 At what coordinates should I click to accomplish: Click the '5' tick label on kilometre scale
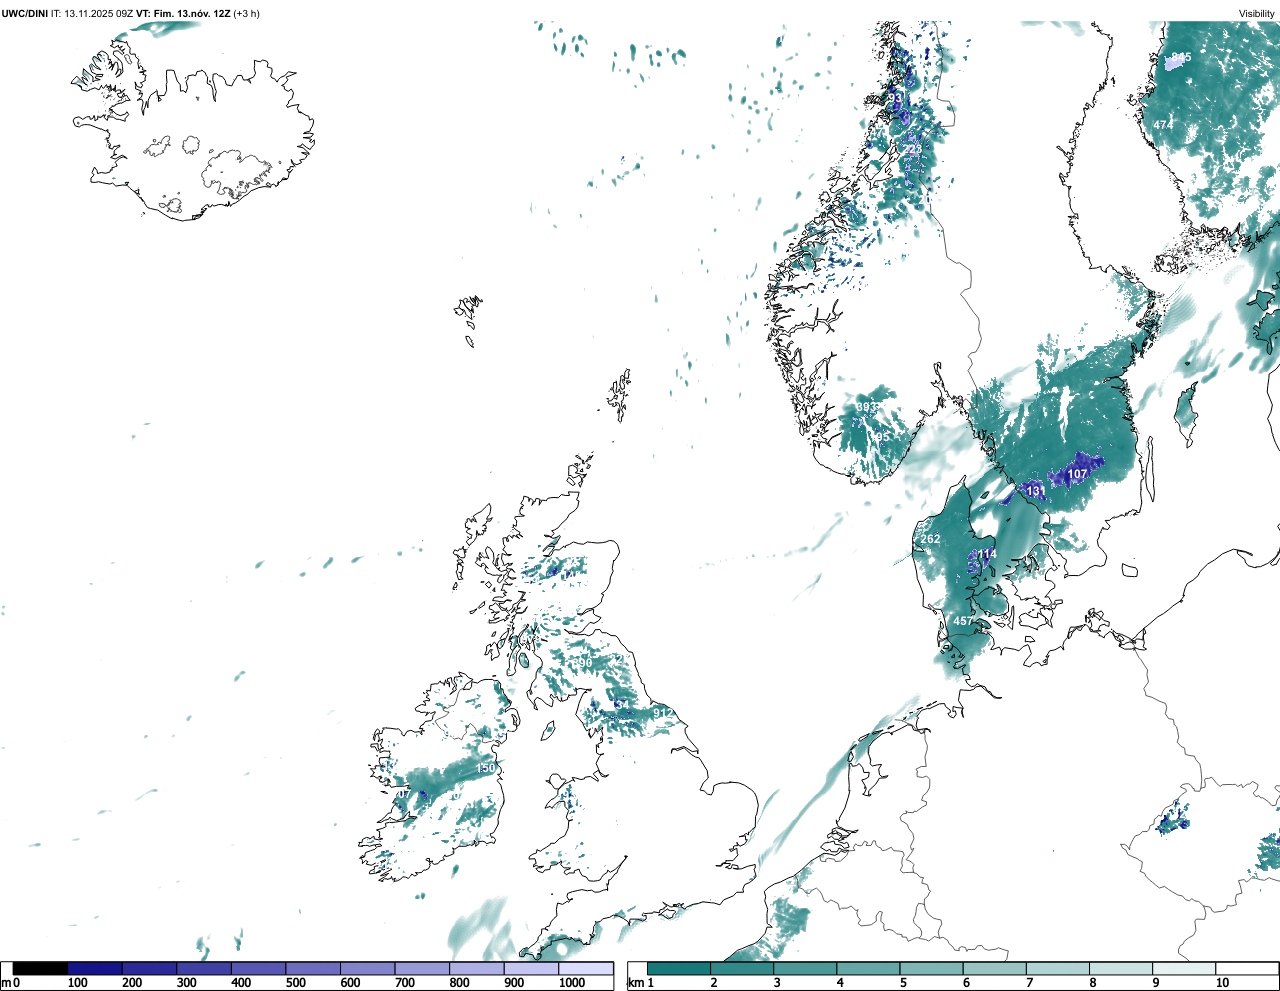(904, 983)
